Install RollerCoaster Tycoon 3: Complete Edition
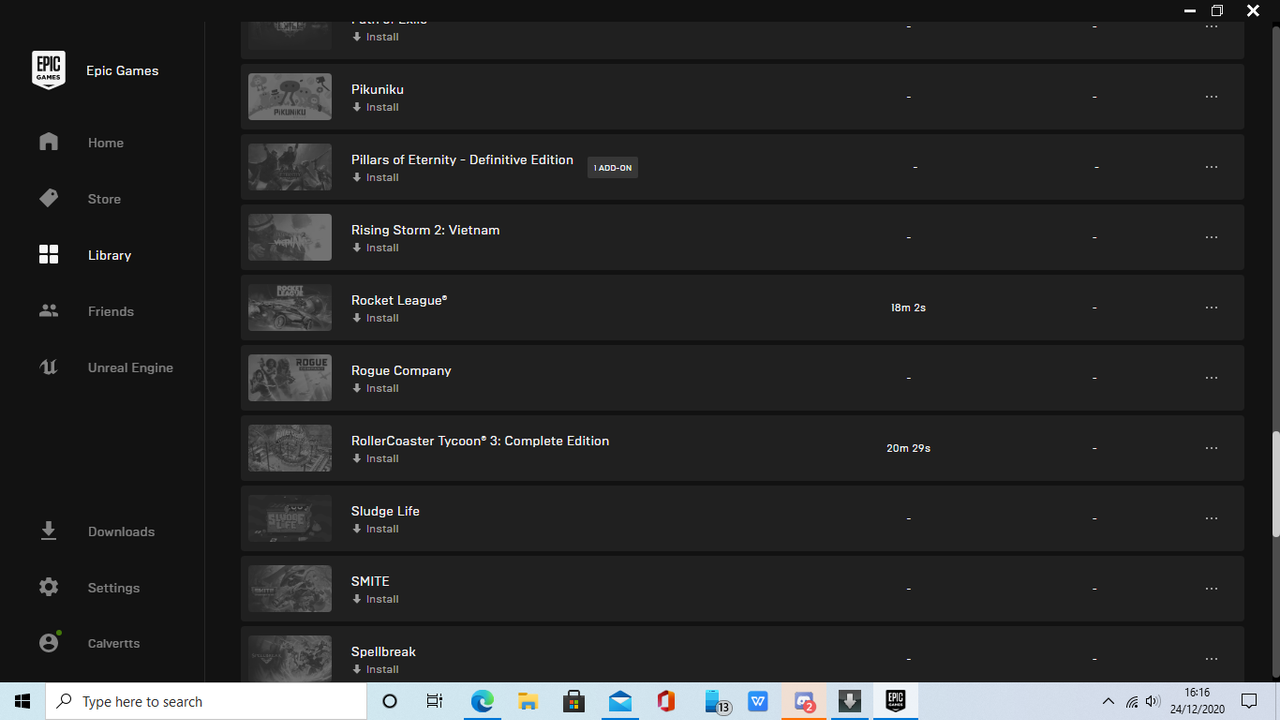The height and width of the screenshot is (720, 1280). (375, 458)
